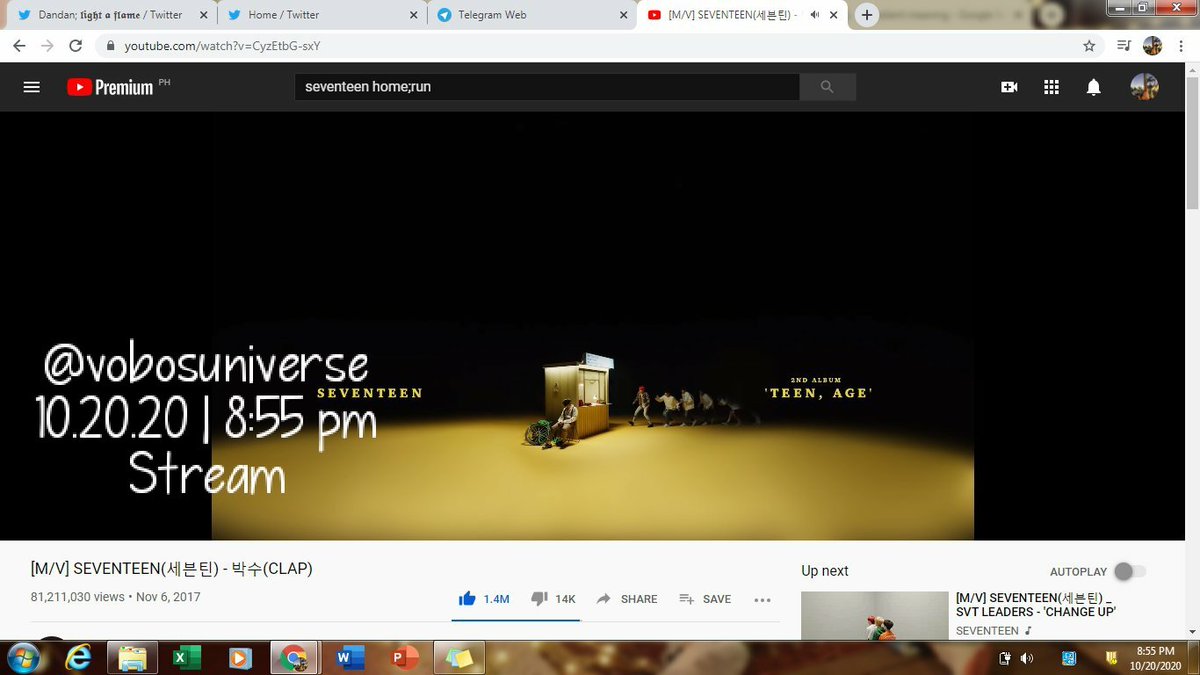The height and width of the screenshot is (675, 1200).
Task: Bookmark this page with the star icon
Action: pyautogui.click(x=1089, y=46)
